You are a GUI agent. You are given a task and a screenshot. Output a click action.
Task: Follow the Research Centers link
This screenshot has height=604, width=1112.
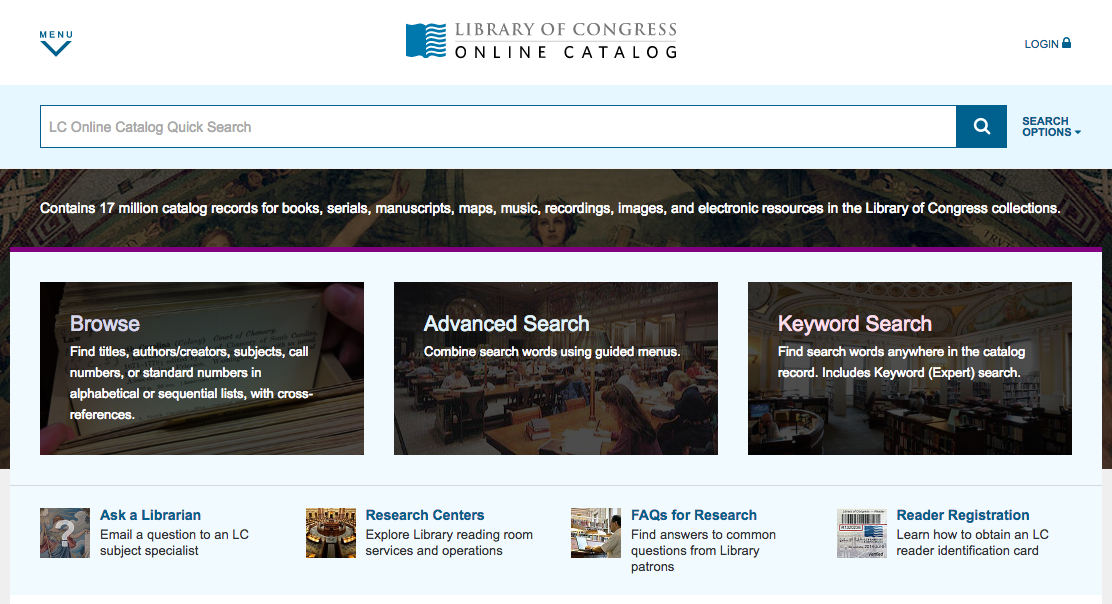coord(425,515)
